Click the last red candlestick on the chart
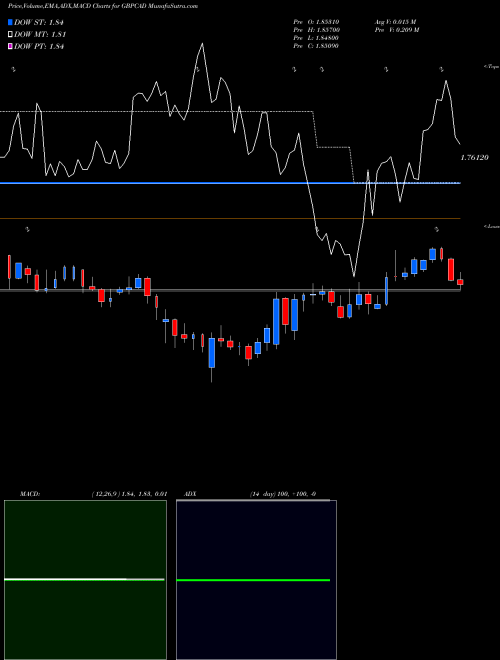This screenshot has width=500, height=660. pos(460,282)
